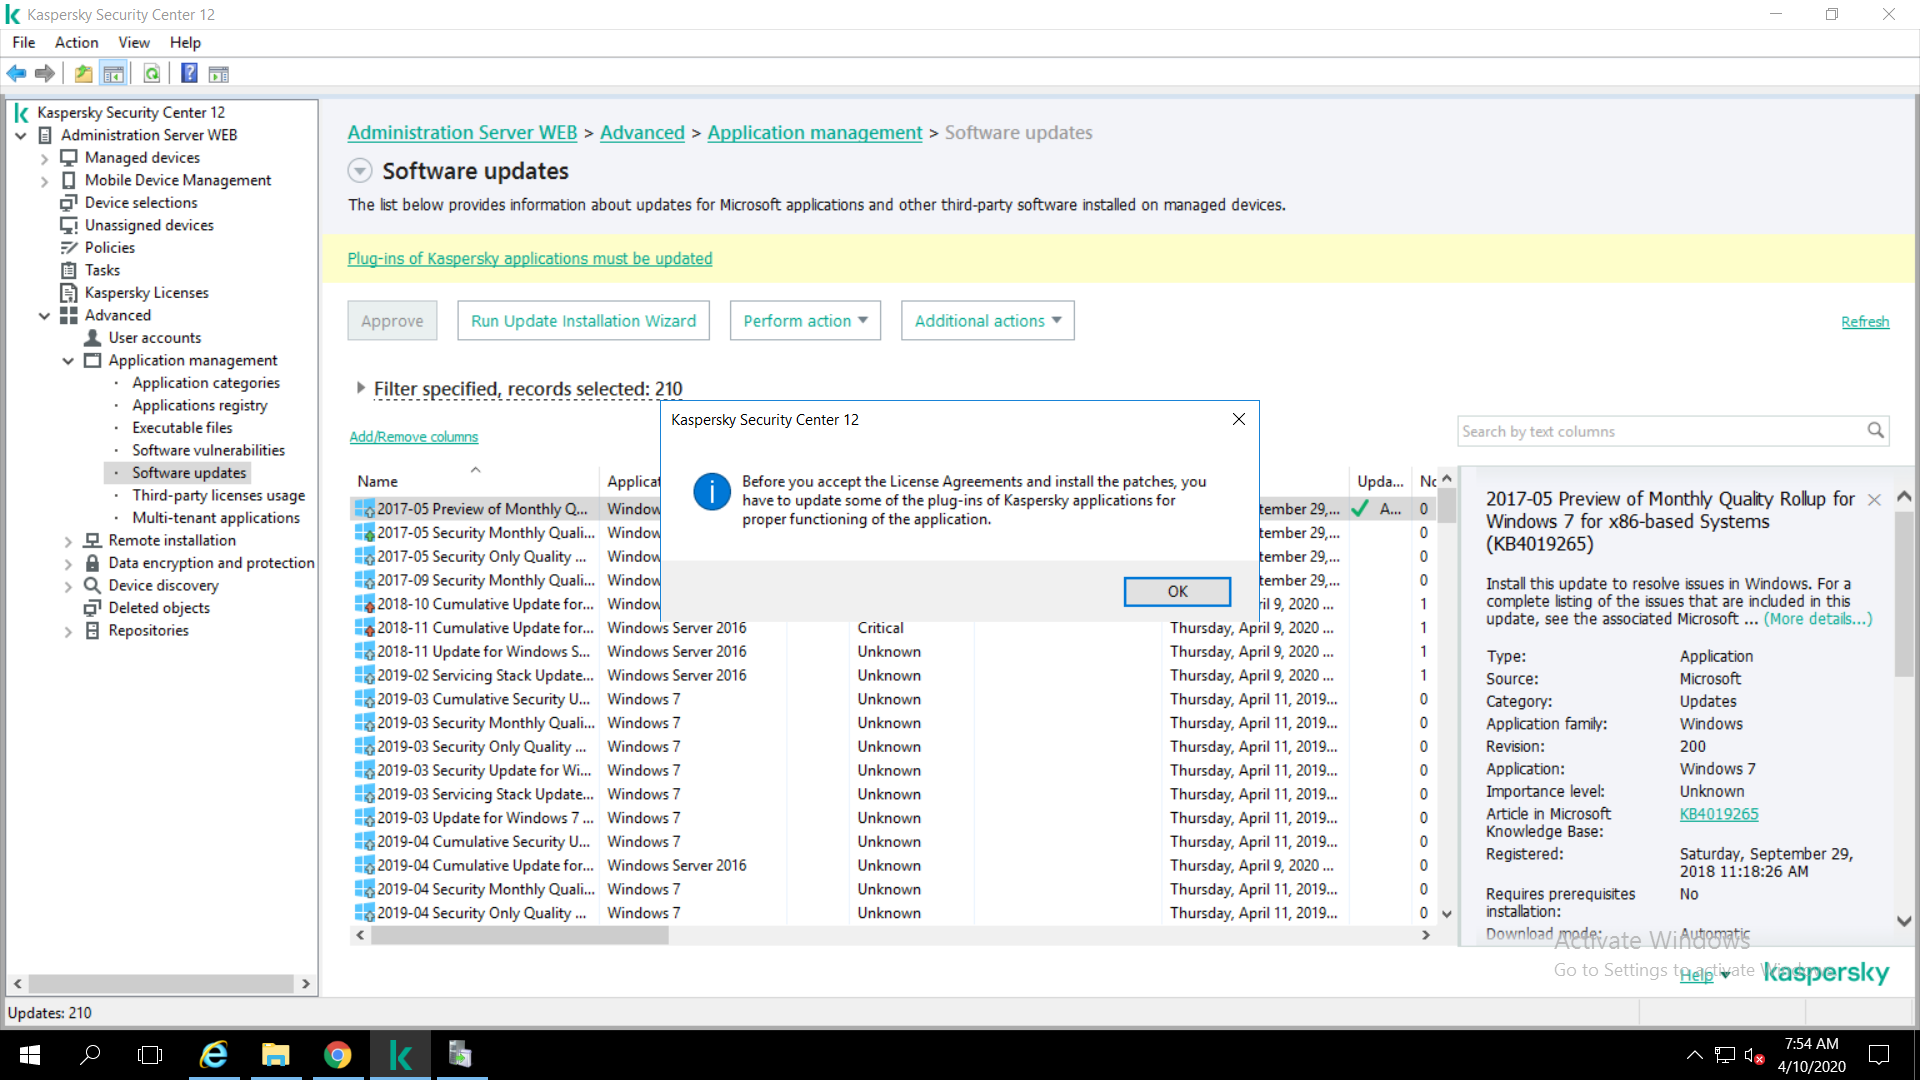Toggle the Show/Hide console tree icon
The width and height of the screenshot is (1920, 1080).
114,73
